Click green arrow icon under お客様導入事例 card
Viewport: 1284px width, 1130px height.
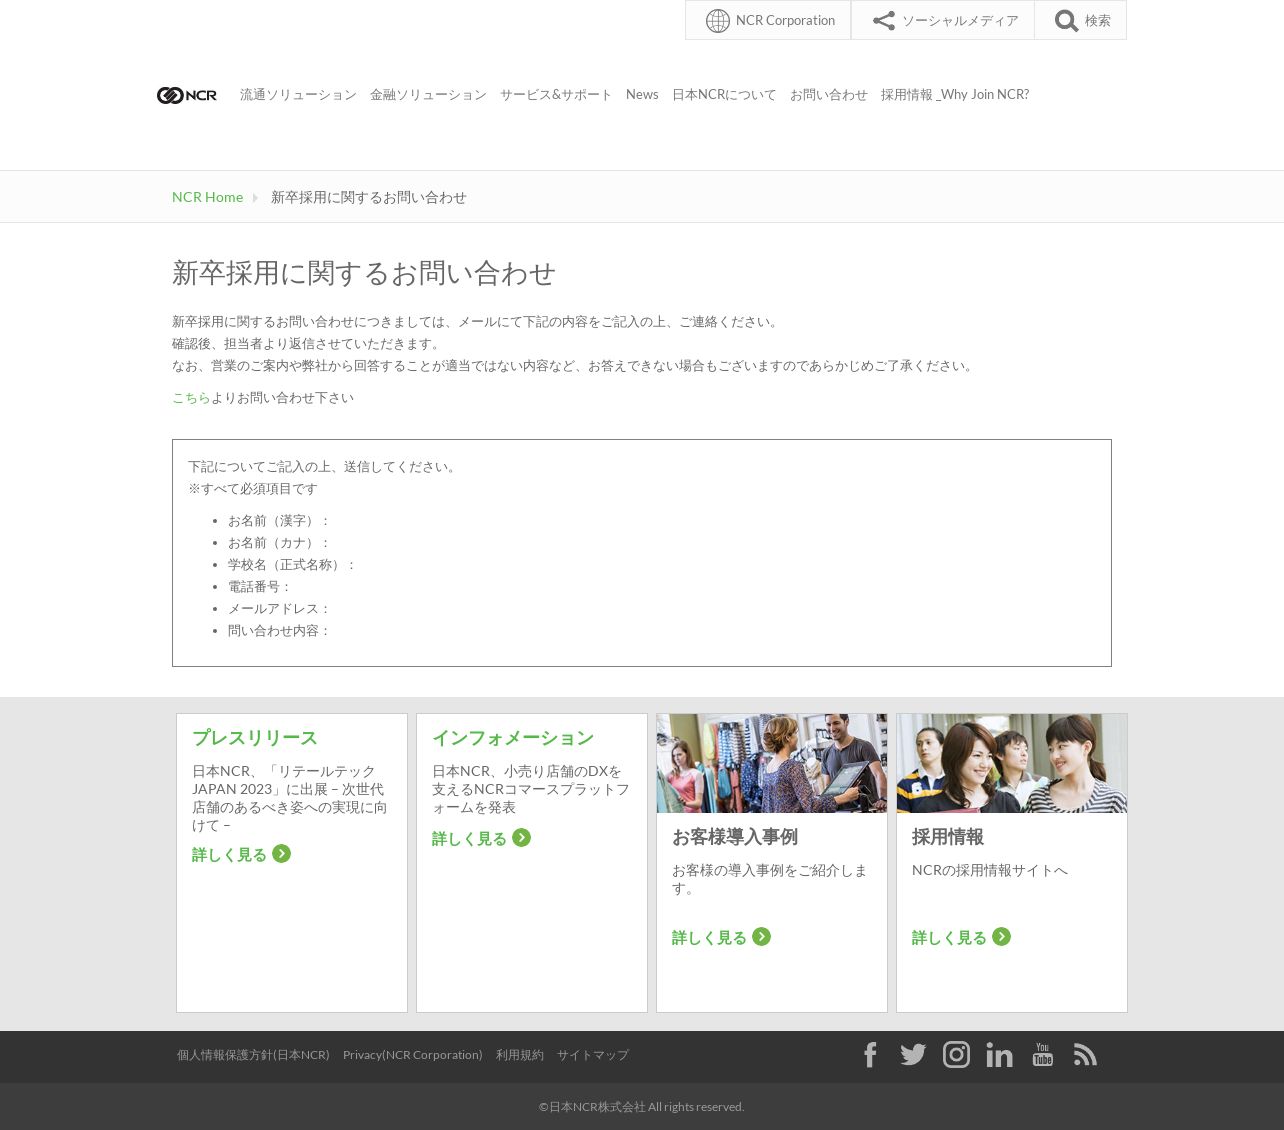point(762,937)
